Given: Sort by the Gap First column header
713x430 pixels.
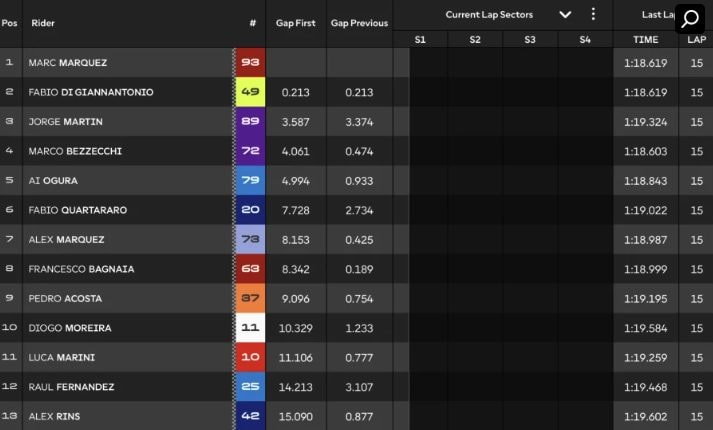Looking at the screenshot, I should pyautogui.click(x=296, y=22).
